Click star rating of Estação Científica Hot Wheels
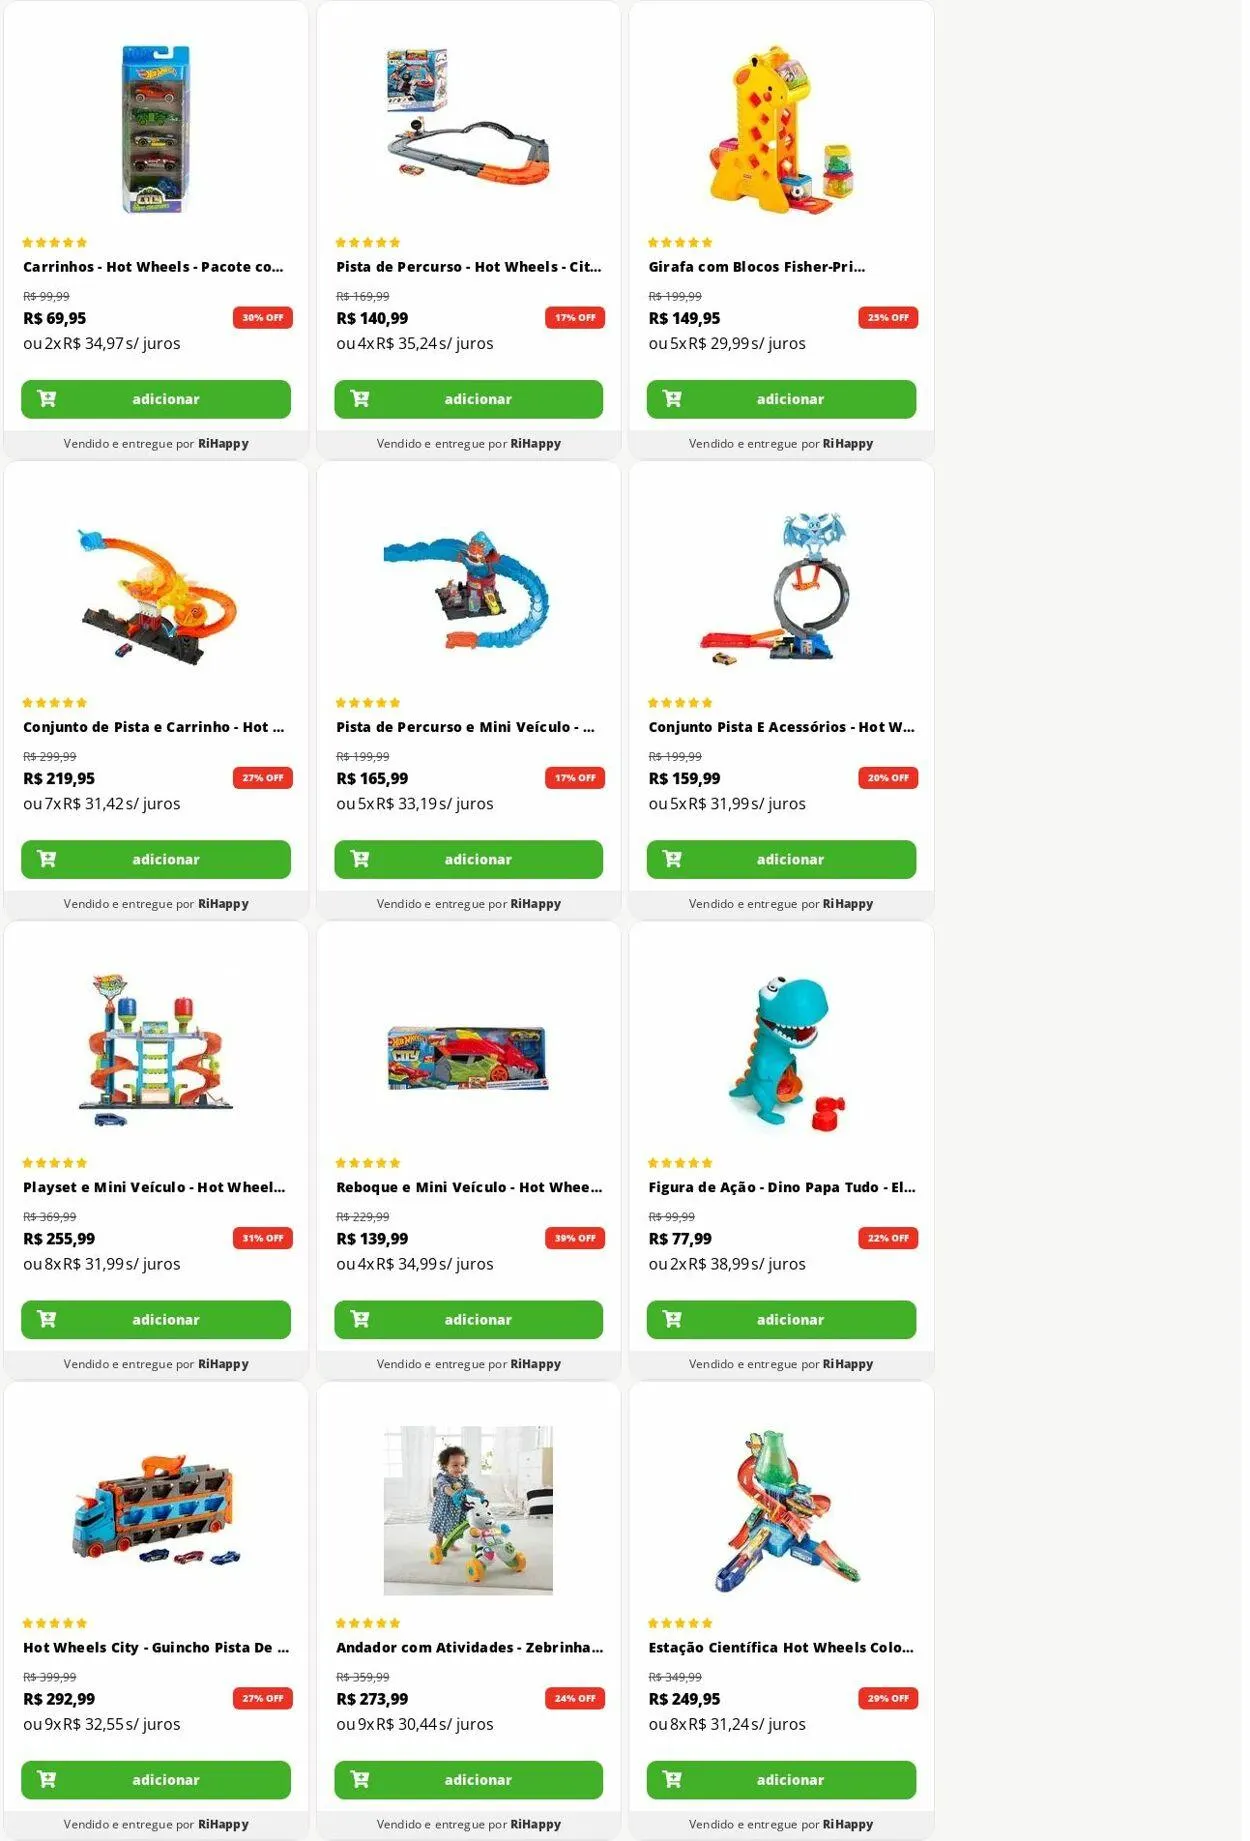 click(680, 1623)
